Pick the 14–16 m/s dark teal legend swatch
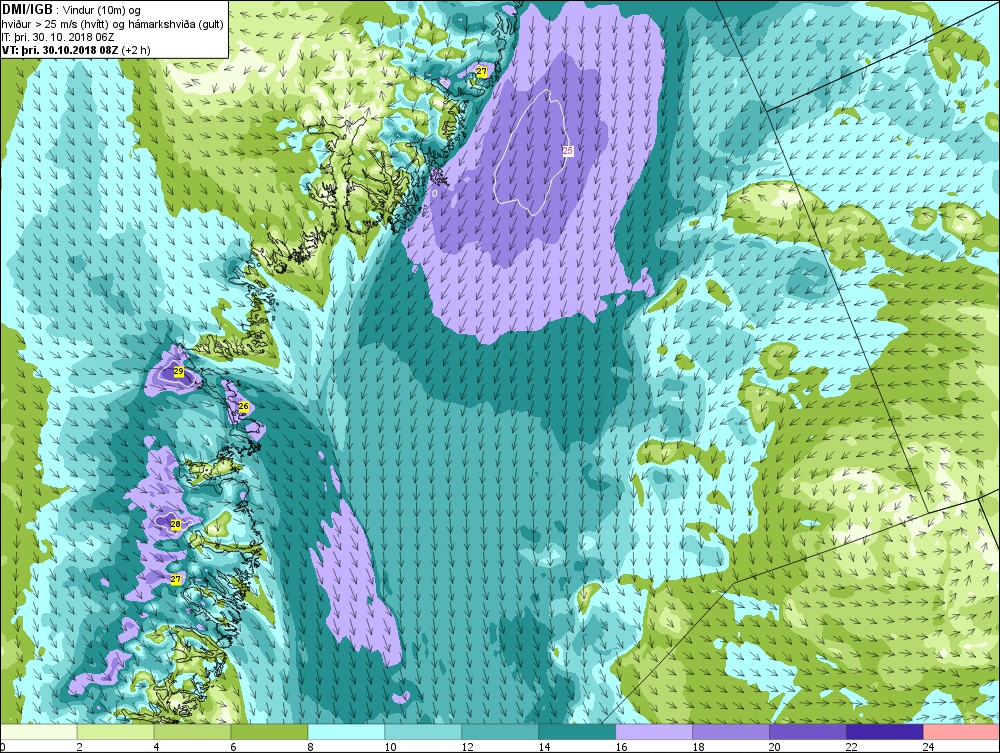 click(577, 731)
